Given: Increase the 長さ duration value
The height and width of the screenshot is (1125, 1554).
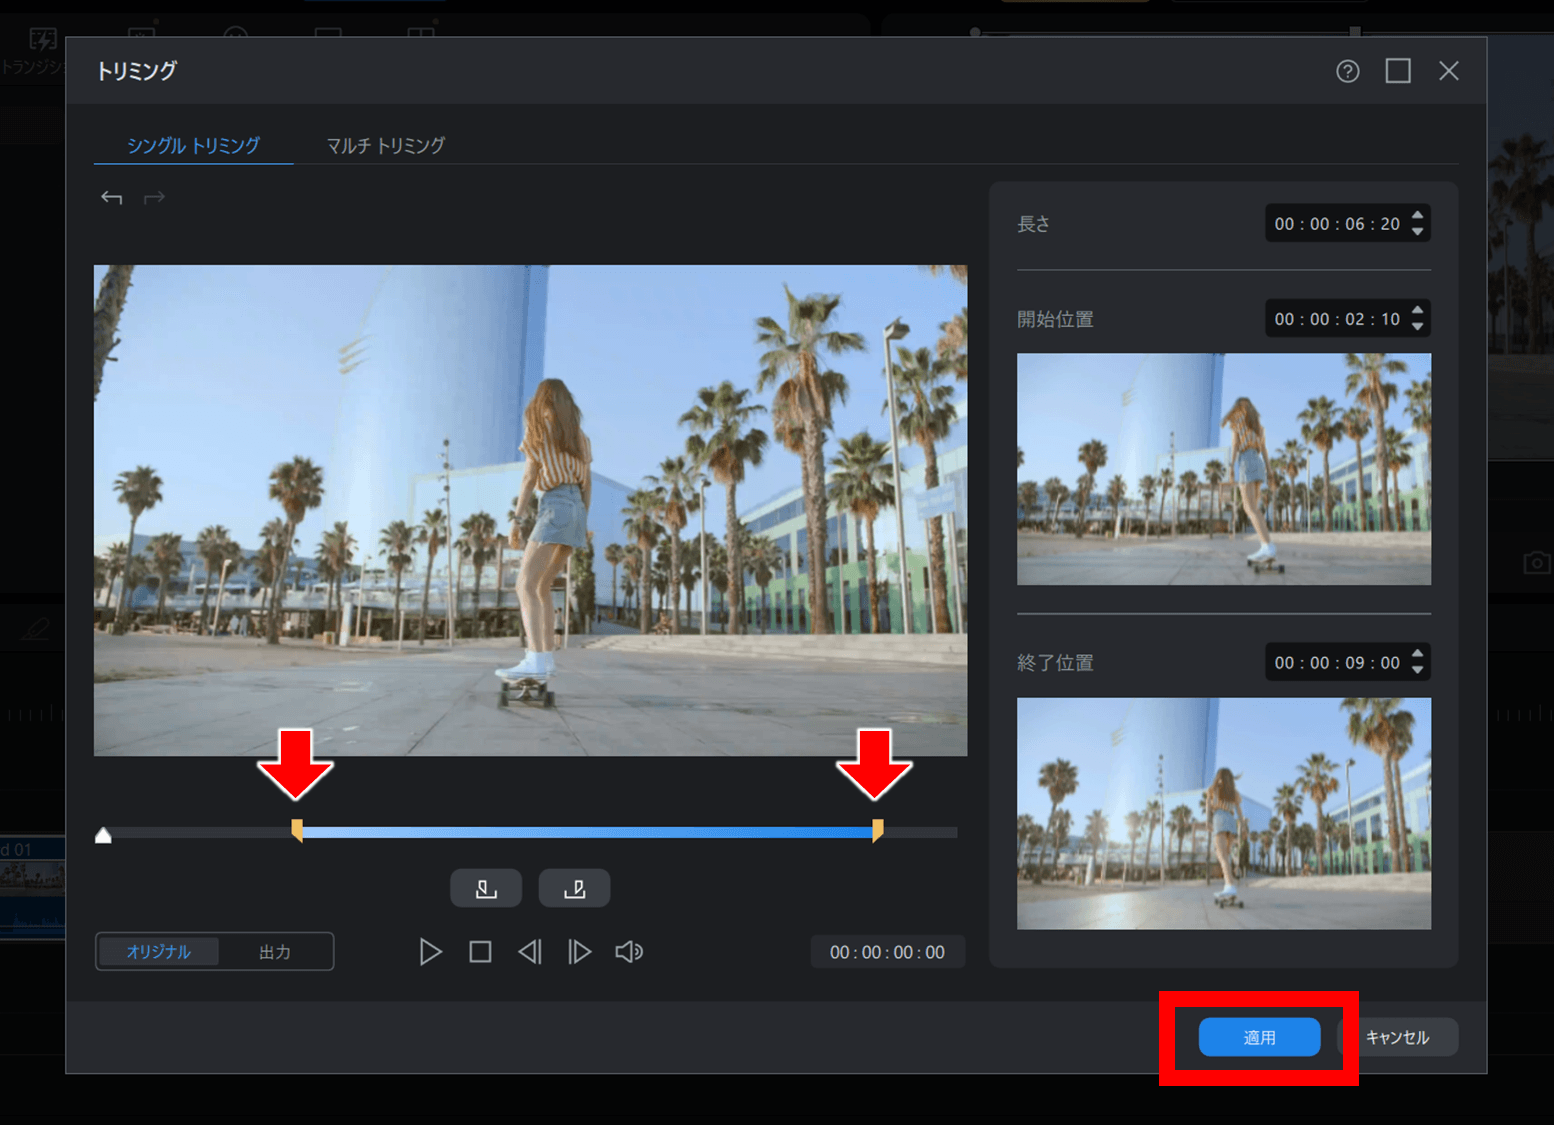Looking at the screenshot, I should click(x=1417, y=216).
